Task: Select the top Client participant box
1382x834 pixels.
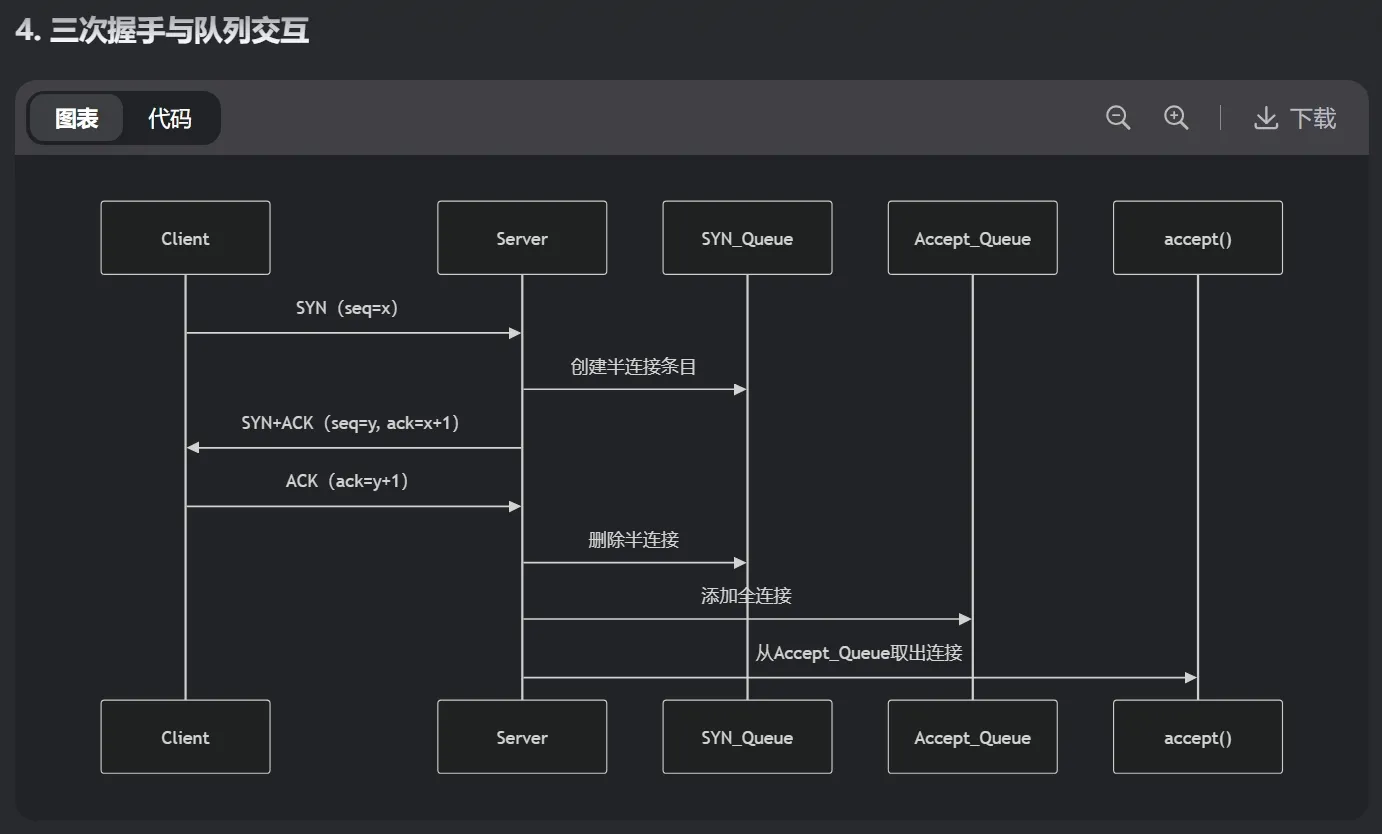Action: click(185, 238)
